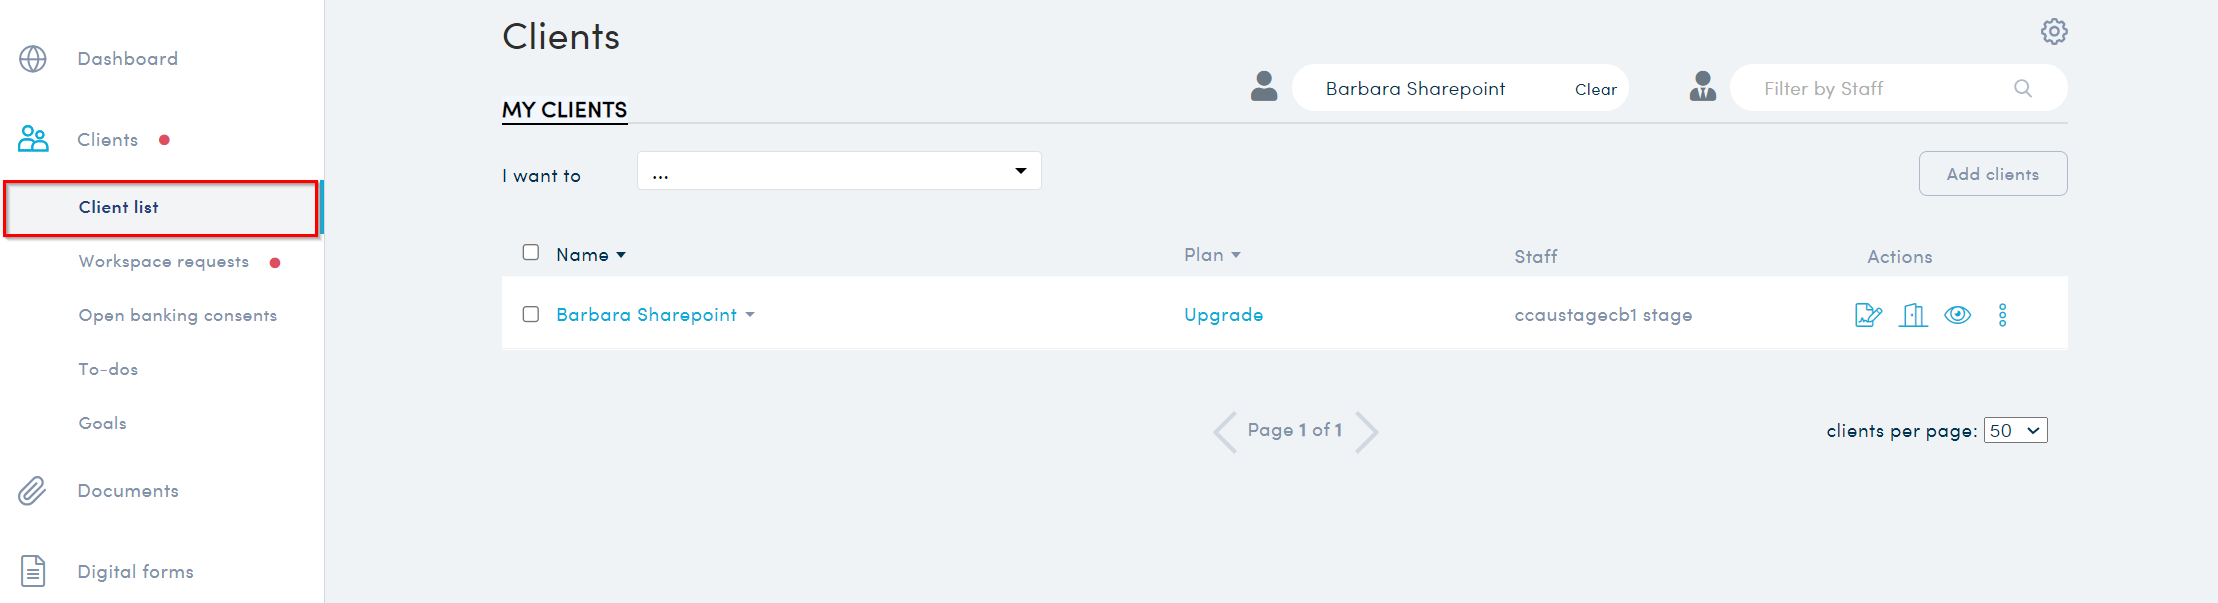Expand the arrow next to Barbara Sharepoint name
This screenshot has width=2218, height=603.
(750, 315)
